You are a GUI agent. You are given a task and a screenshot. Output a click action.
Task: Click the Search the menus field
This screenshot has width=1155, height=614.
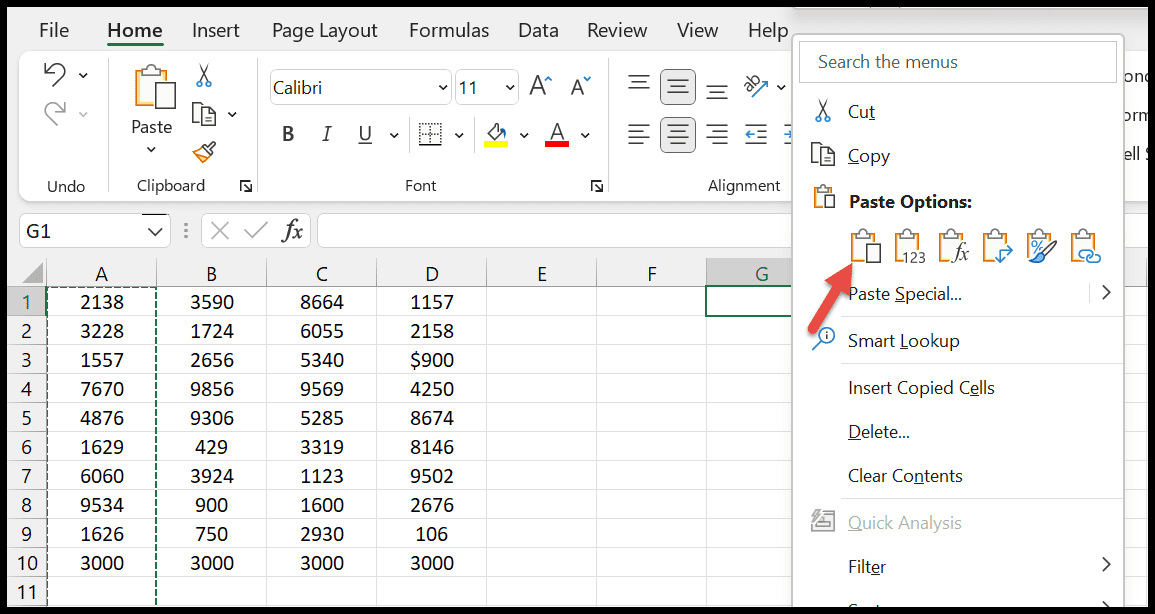coord(958,62)
